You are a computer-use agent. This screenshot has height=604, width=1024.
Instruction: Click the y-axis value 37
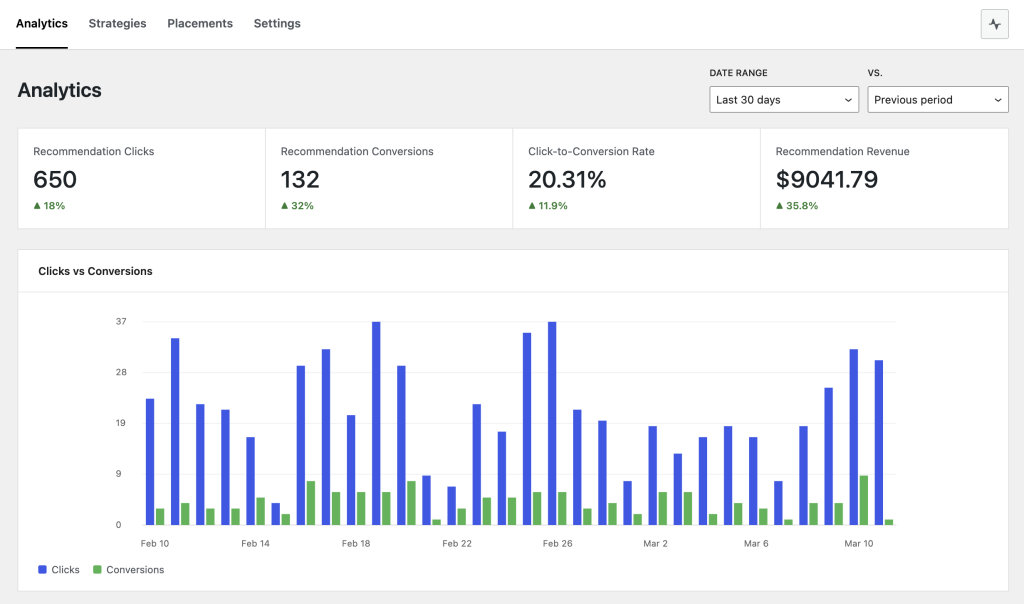pyautogui.click(x=121, y=321)
